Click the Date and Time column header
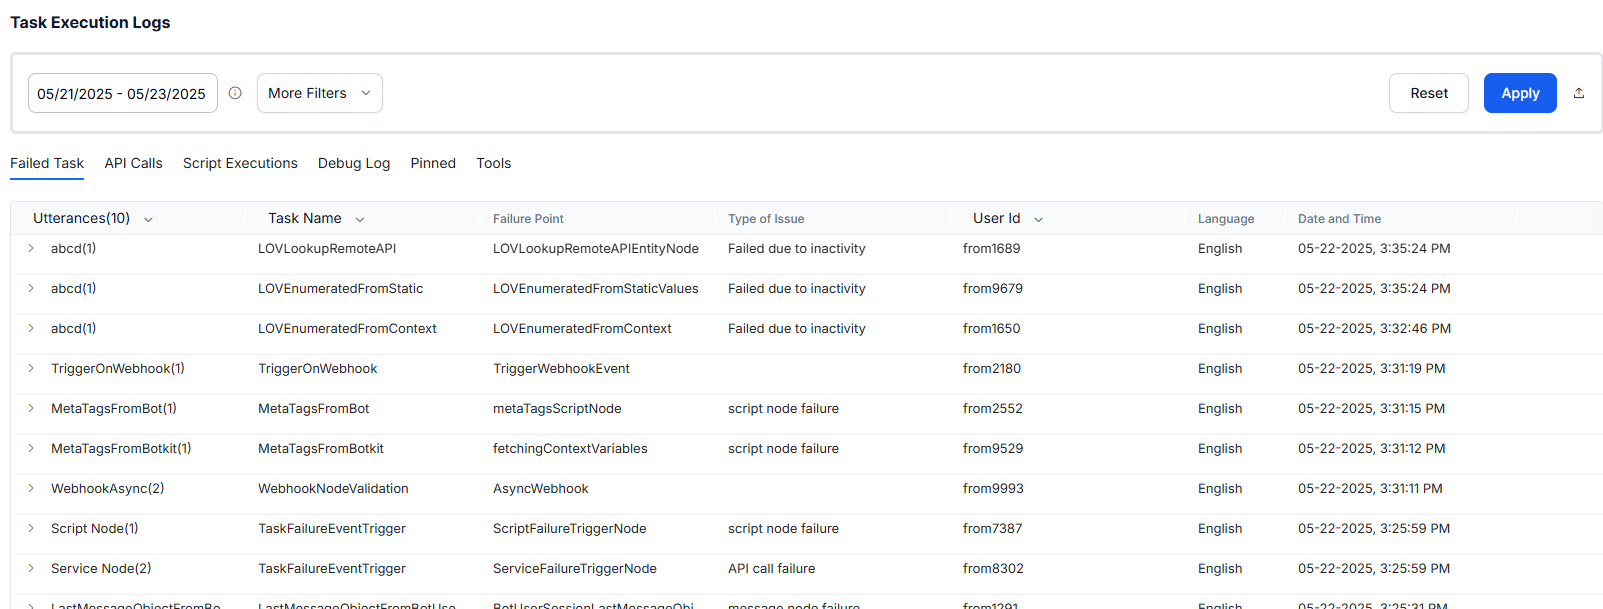Viewport: 1603px width, 609px height. (1339, 219)
